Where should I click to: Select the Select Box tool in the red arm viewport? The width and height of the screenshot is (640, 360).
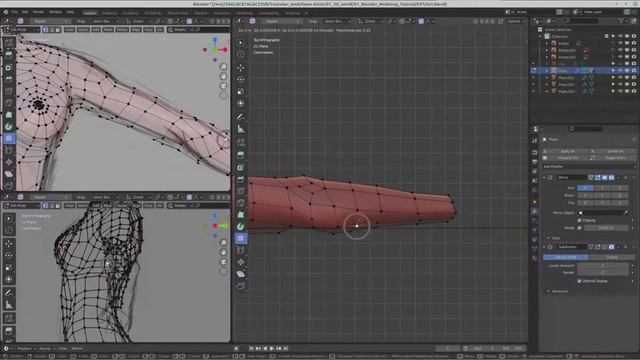click(241, 43)
